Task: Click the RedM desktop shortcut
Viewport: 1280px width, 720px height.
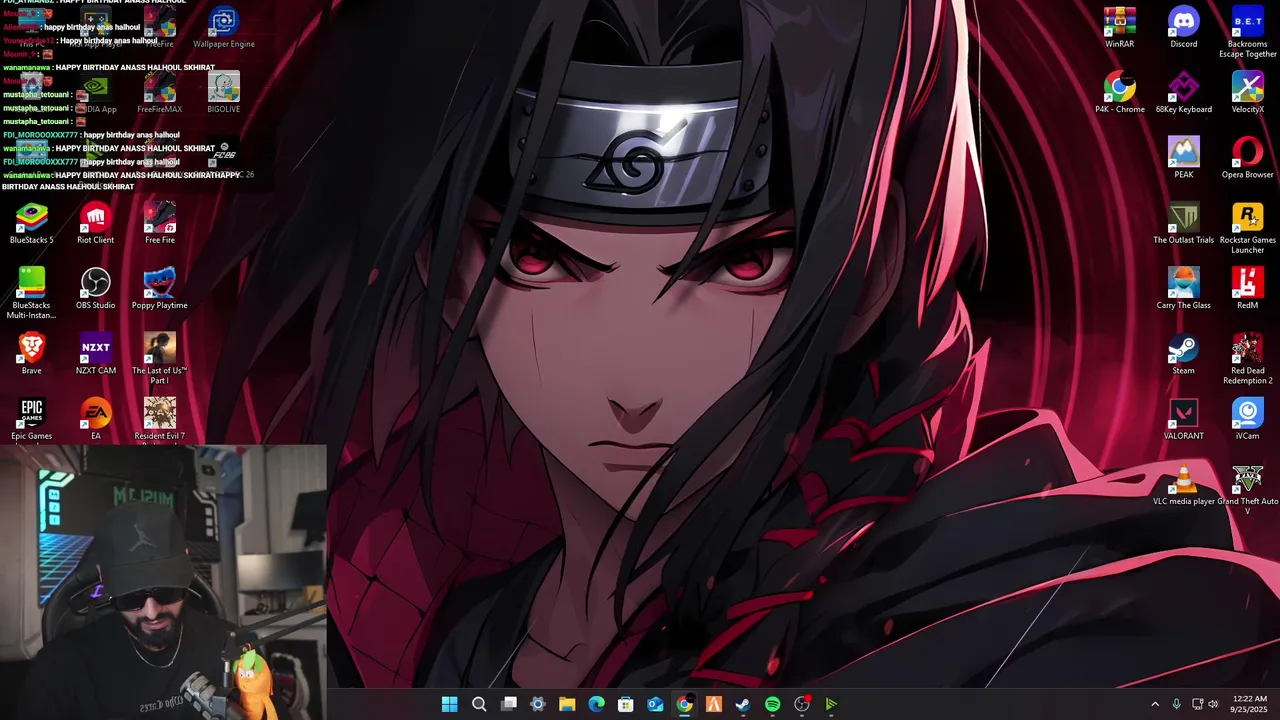Action: coord(1247,289)
